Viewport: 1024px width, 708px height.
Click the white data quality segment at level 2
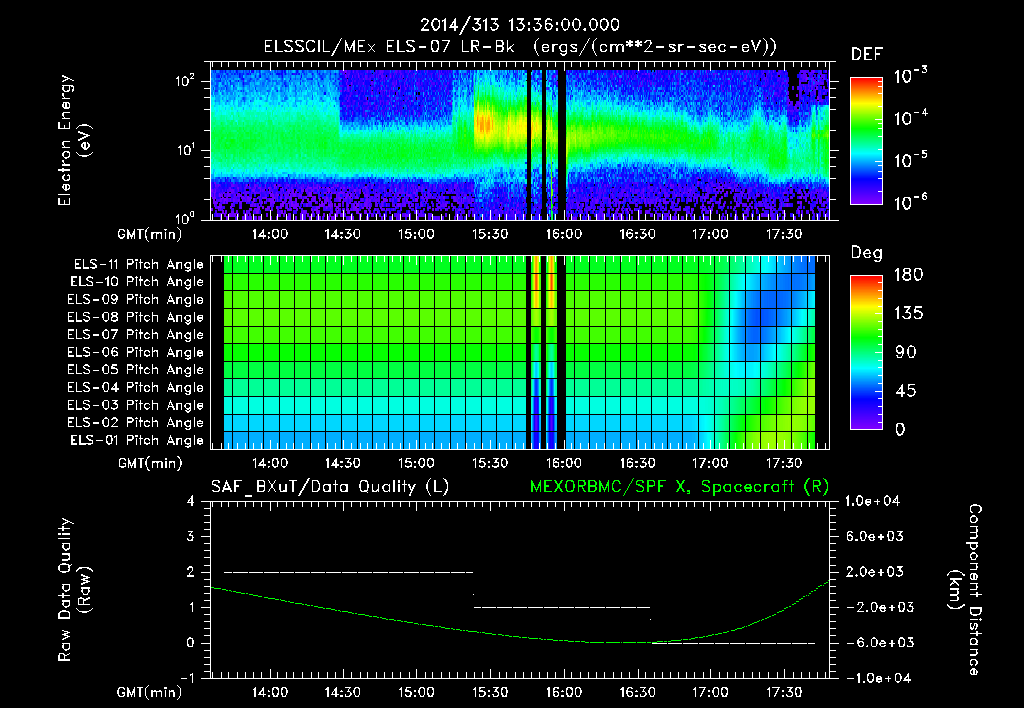coord(348,572)
